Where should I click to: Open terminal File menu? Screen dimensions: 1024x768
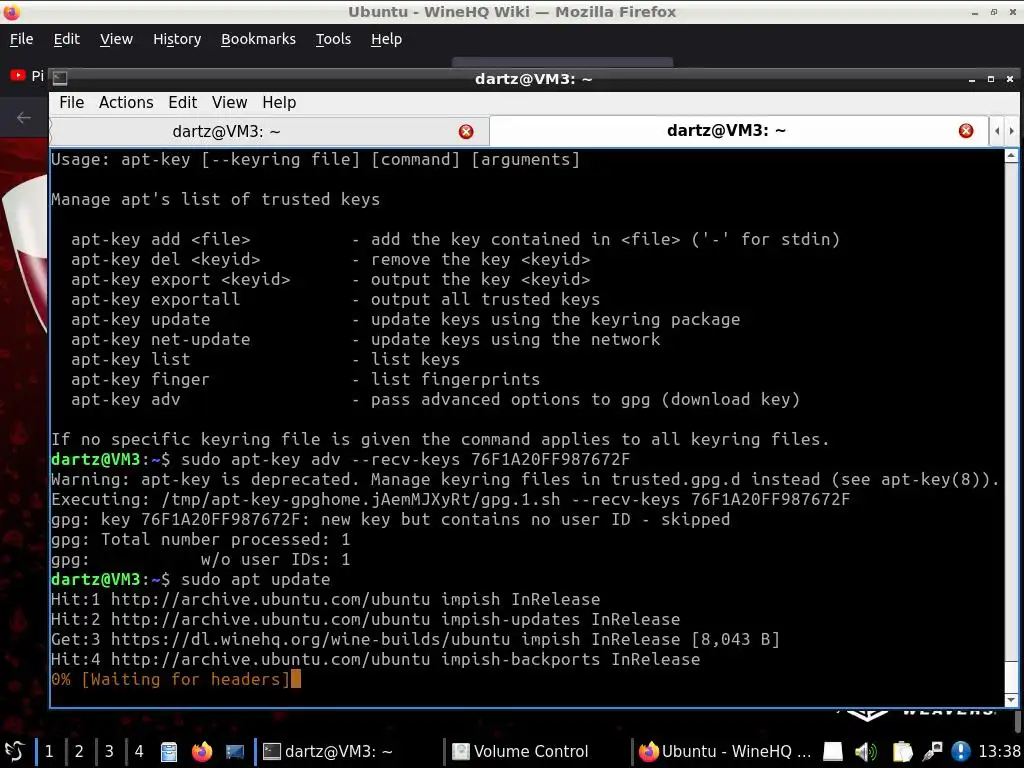[72, 103]
